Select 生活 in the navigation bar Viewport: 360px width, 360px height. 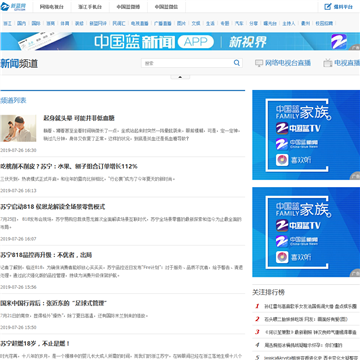pyautogui.click(x=210, y=24)
